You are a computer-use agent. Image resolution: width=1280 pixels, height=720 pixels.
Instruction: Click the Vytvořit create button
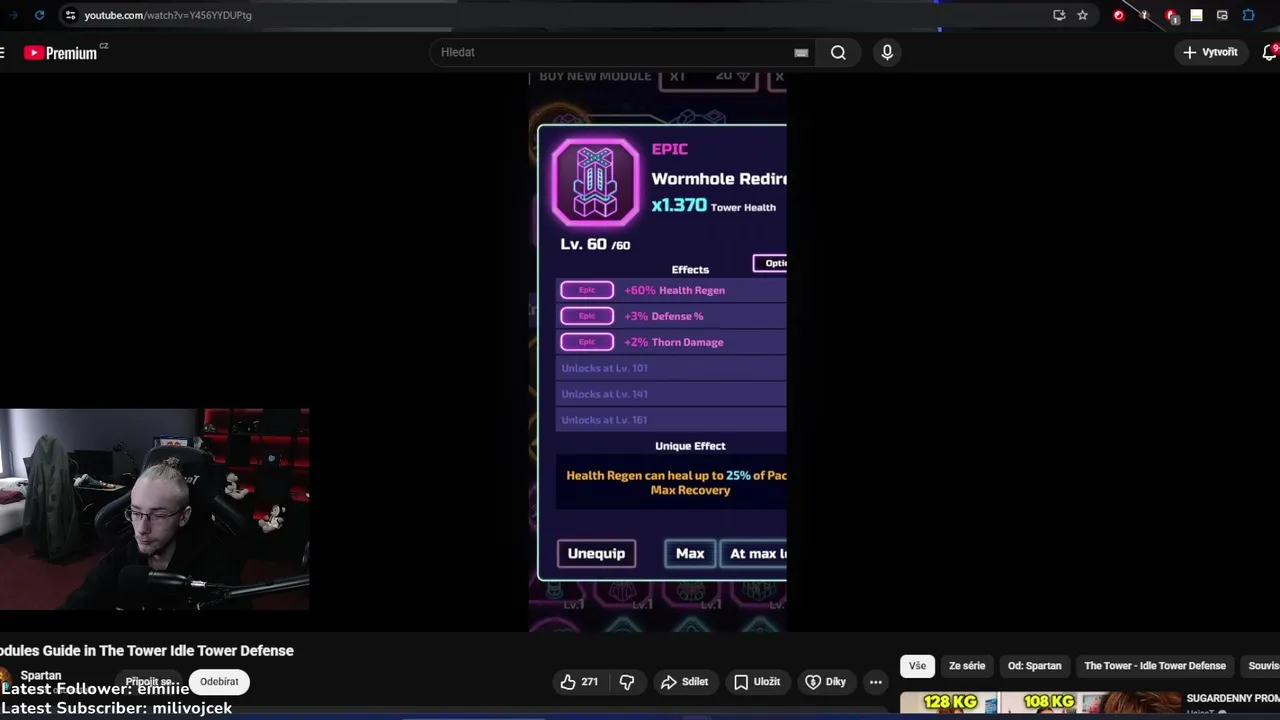point(1210,52)
